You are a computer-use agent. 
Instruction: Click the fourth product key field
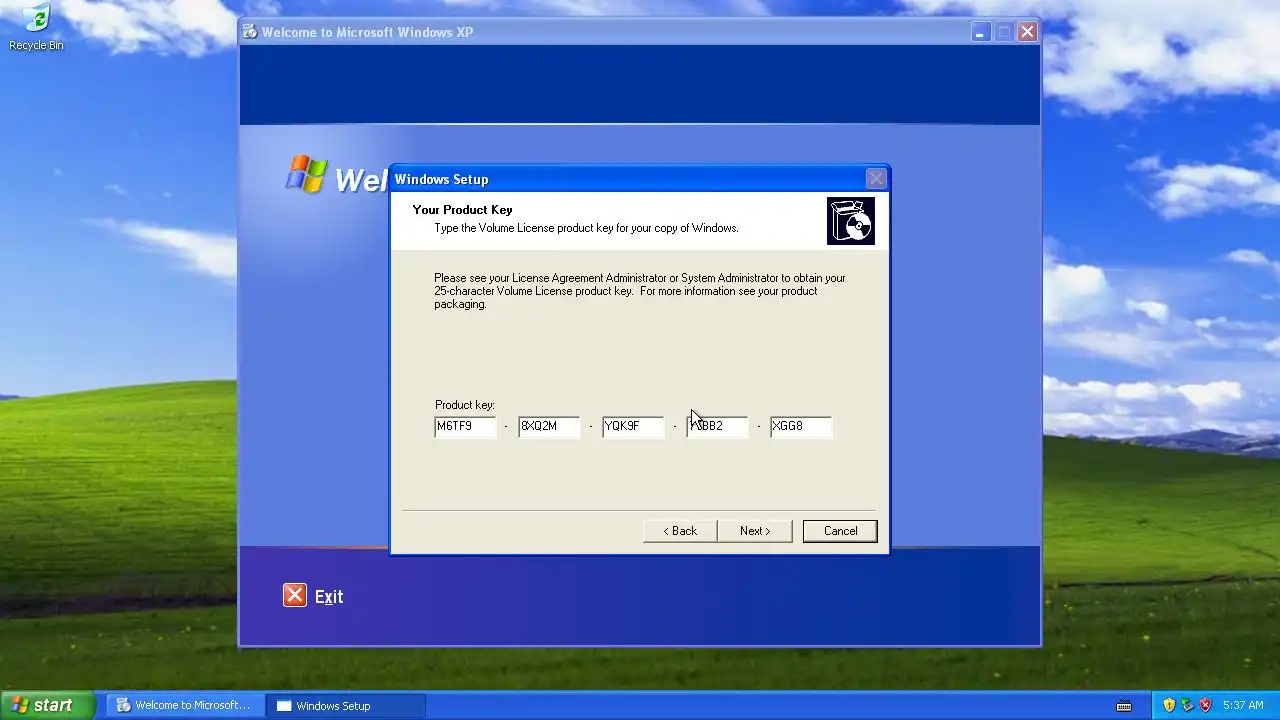pos(717,426)
